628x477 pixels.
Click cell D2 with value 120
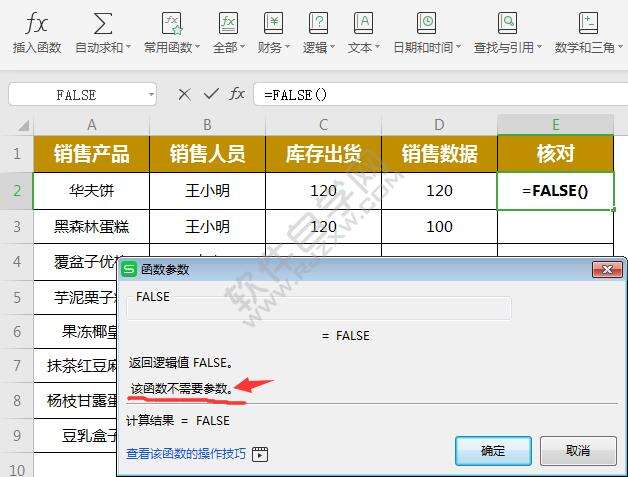pyautogui.click(x=439, y=191)
